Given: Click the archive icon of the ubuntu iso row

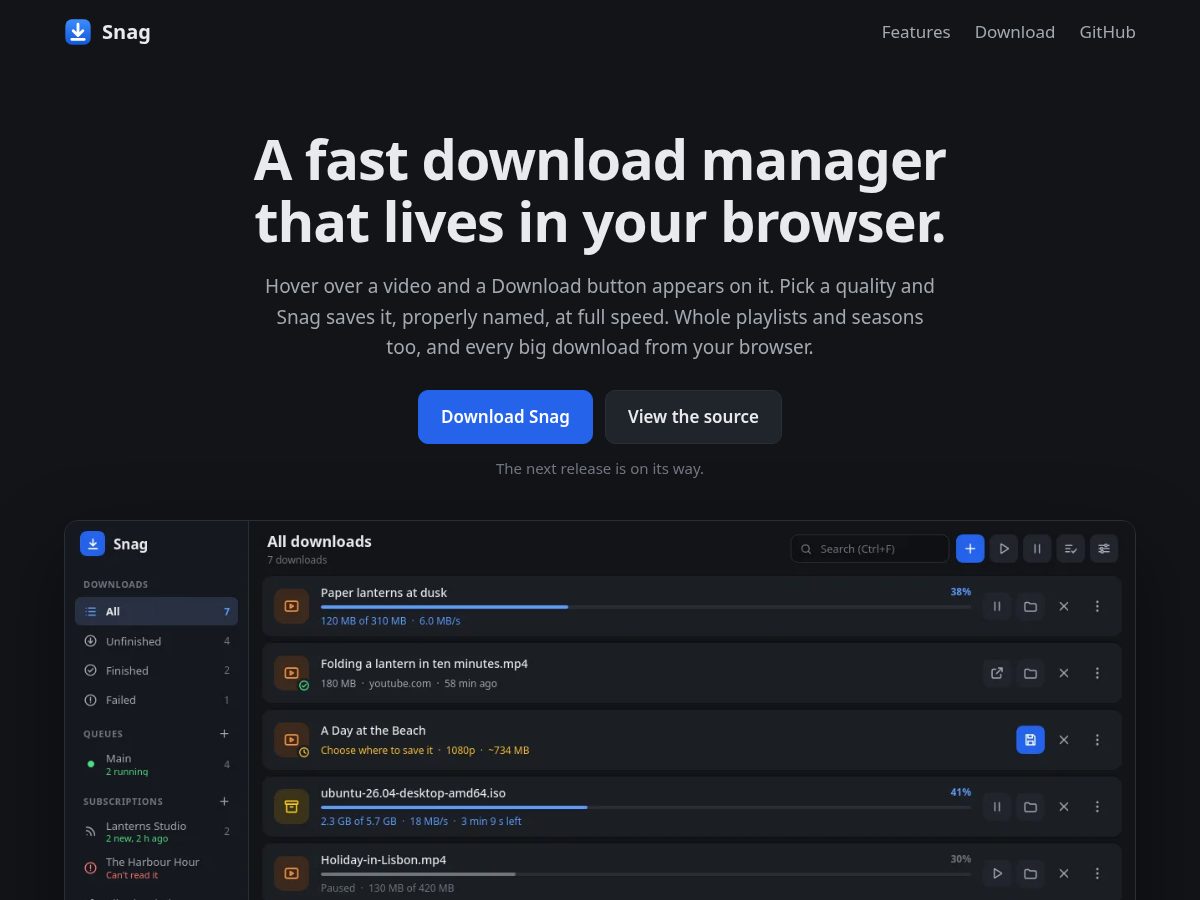Looking at the screenshot, I should (291, 807).
